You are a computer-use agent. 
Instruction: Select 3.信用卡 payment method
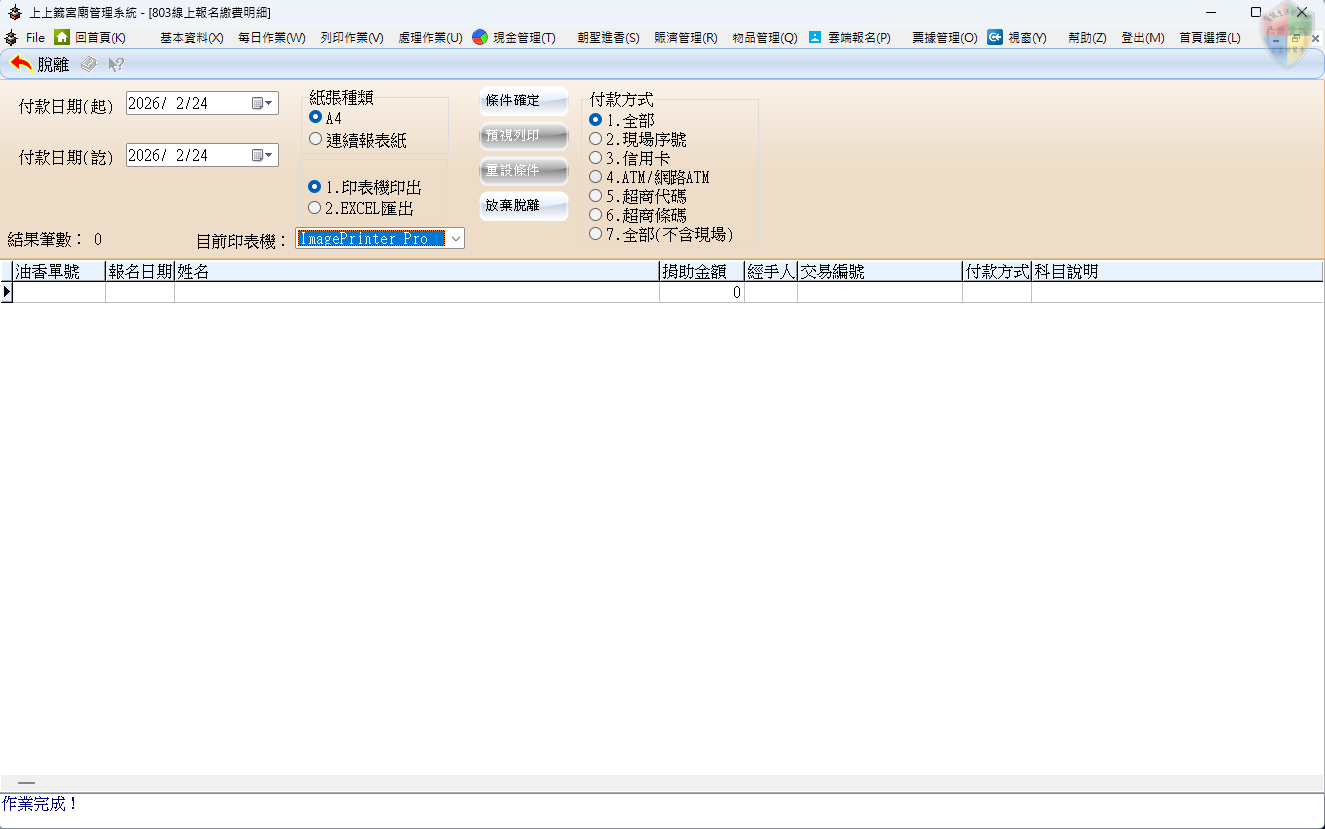pos(596,158)
